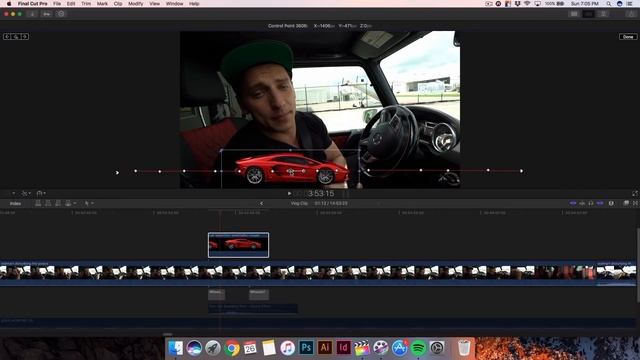Open the Final Cut Pro application menu
This screenshot has width=640, height=360.
tap(32, 4)
